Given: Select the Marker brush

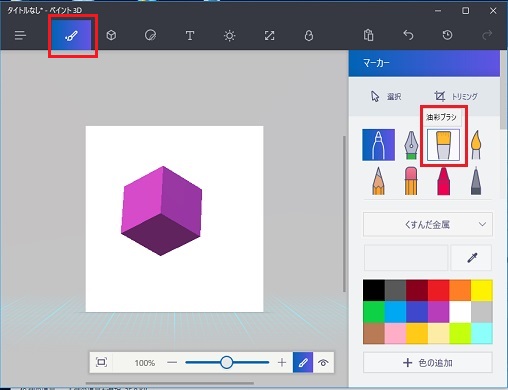Looking at the screenshot, I should (x=379, y=145).
